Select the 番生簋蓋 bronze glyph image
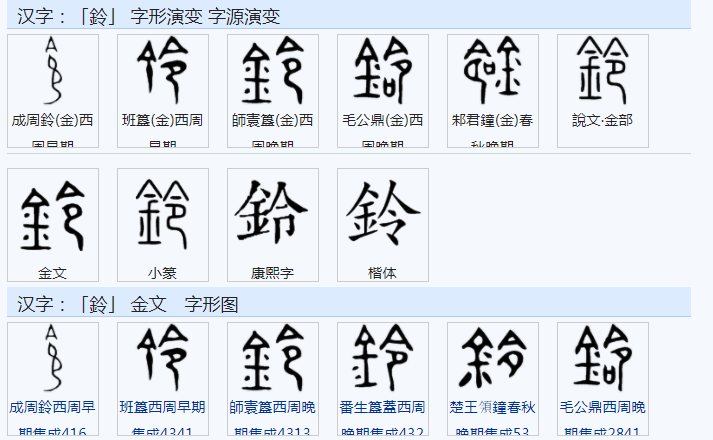This screenshot has width=713, height=440. pos(383,358)
